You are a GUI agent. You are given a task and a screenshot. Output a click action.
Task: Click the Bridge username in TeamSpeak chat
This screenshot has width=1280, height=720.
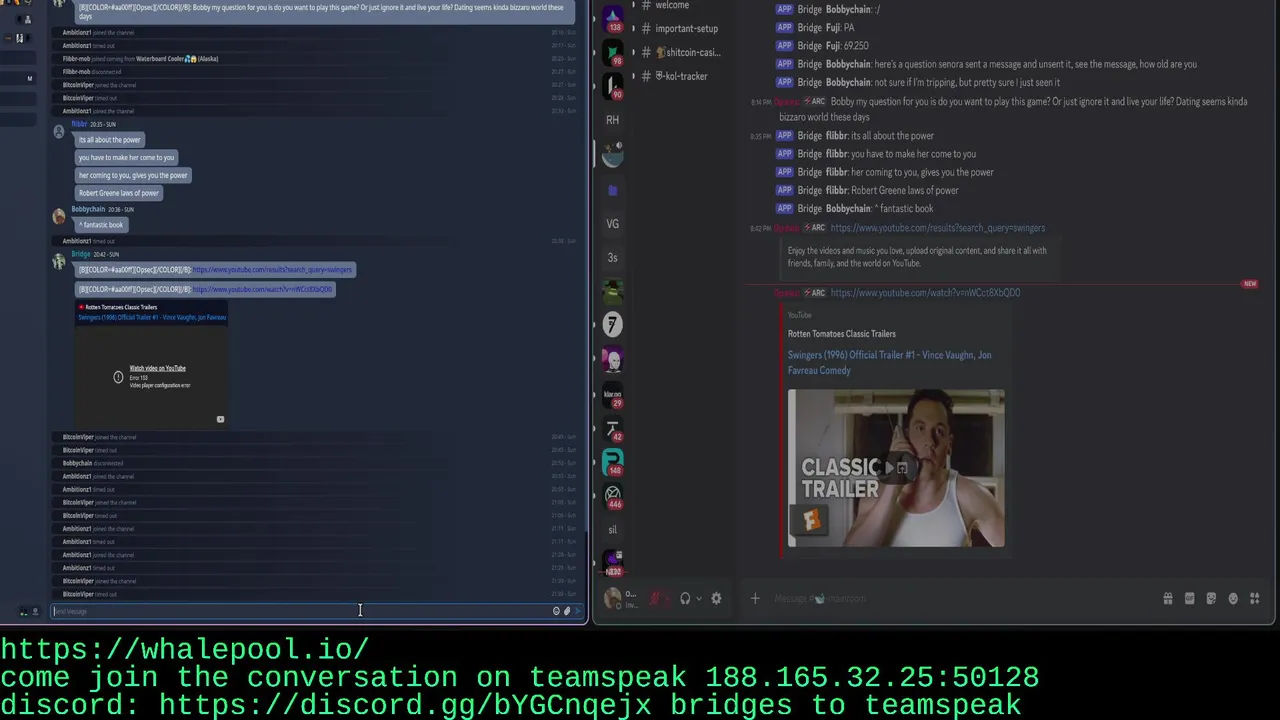81,254
